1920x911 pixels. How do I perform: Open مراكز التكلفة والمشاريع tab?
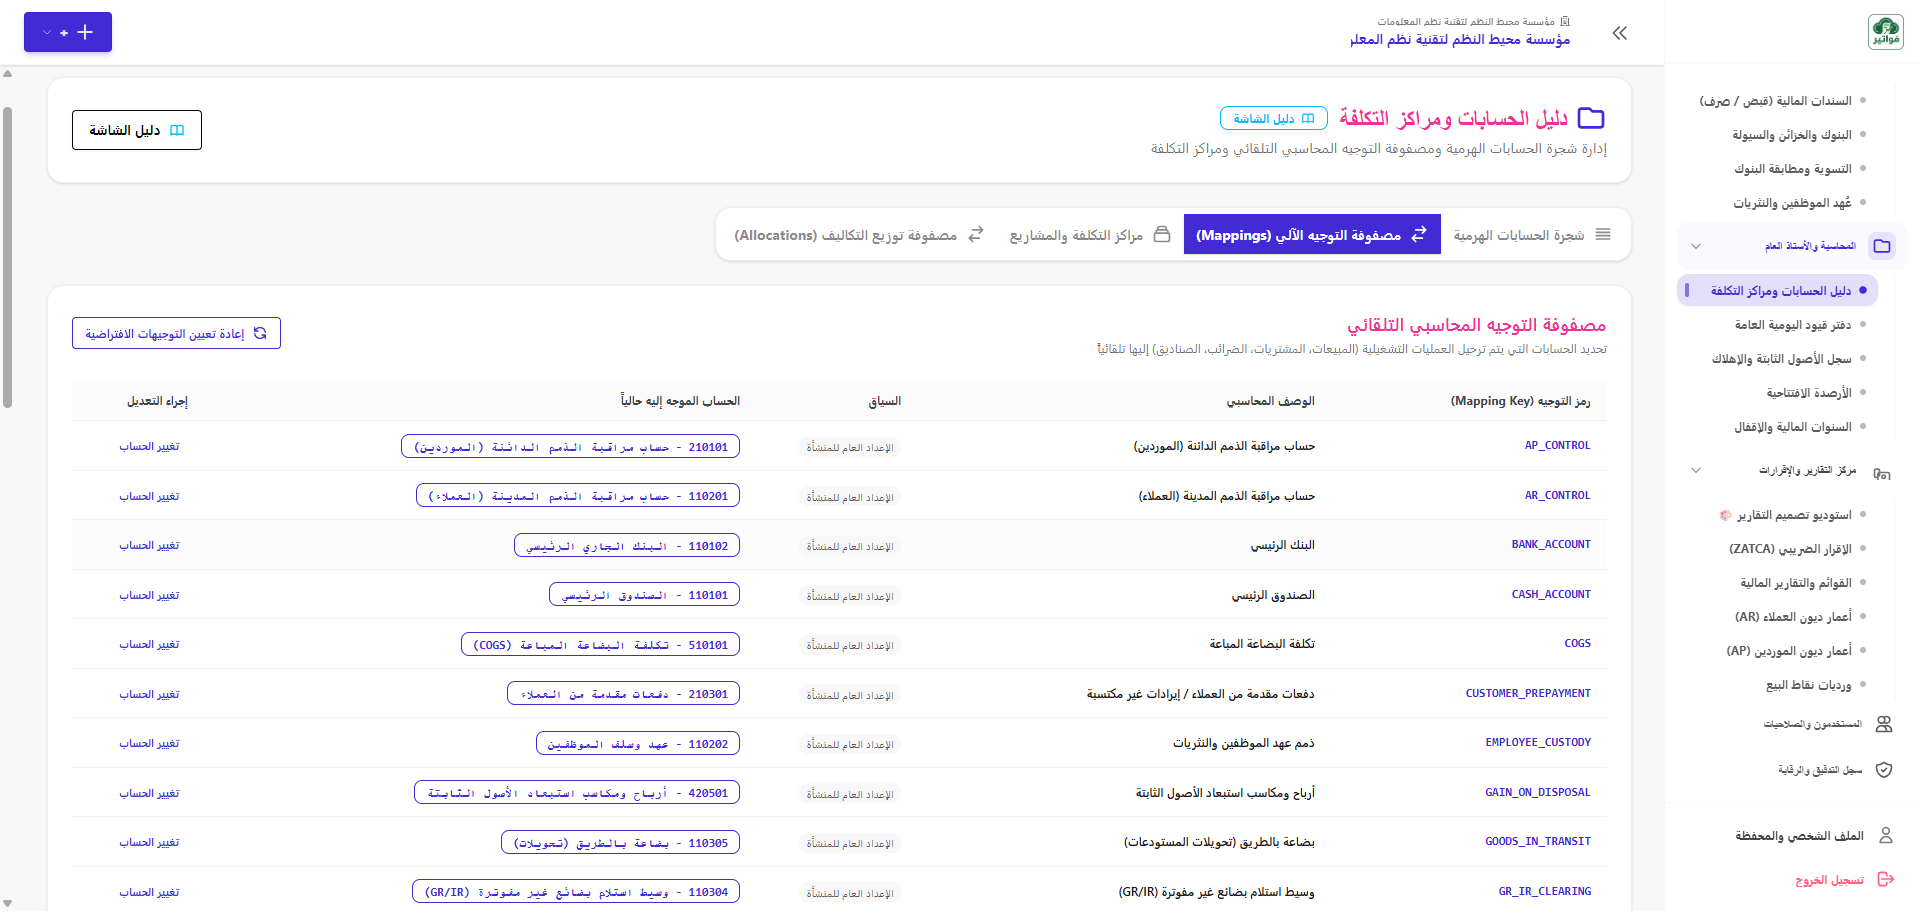click(1089, 234)
